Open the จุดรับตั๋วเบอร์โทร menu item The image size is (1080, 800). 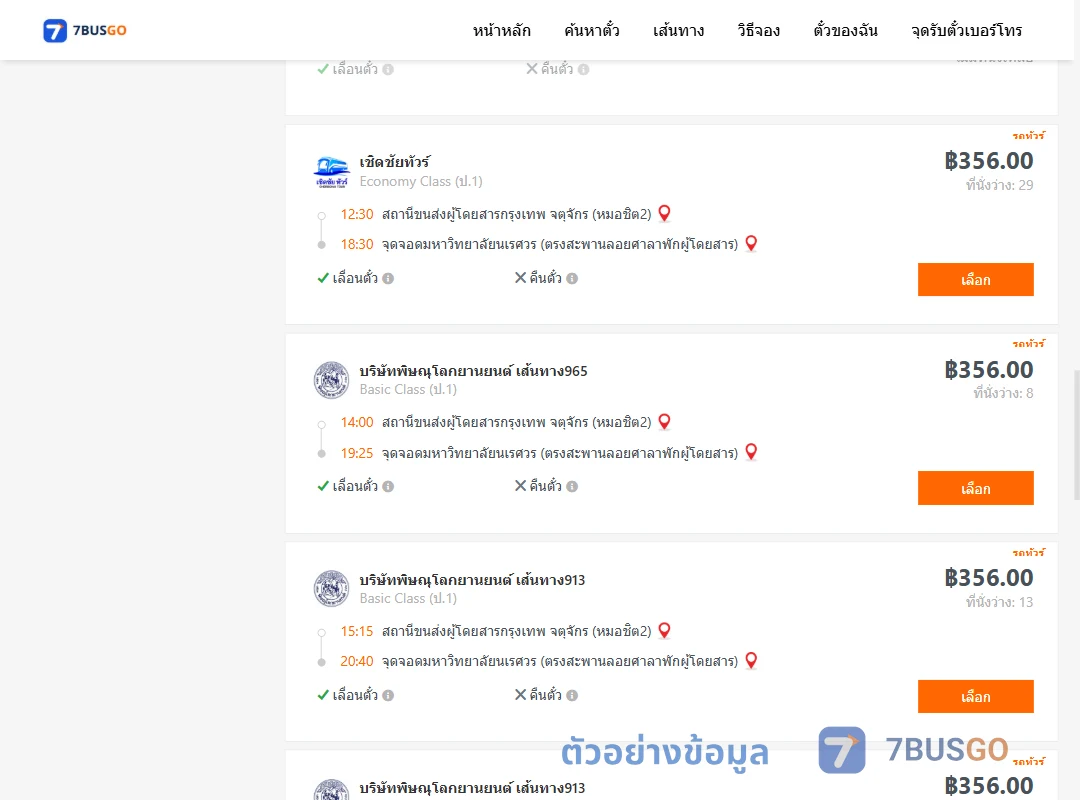(x=966, y=30)
